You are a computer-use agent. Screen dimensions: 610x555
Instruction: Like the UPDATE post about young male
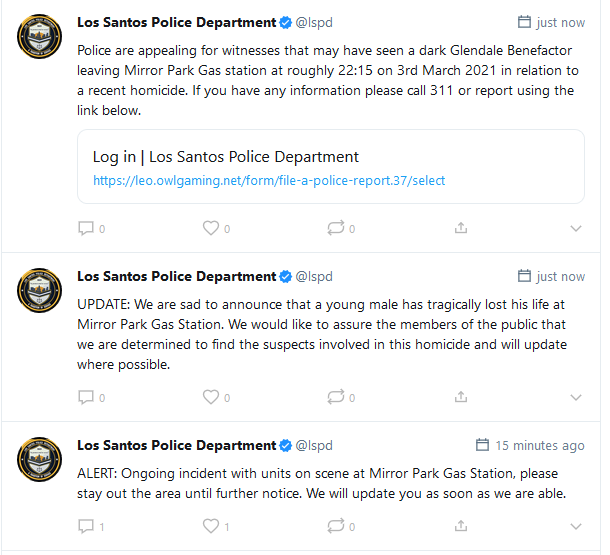[210, 397]
